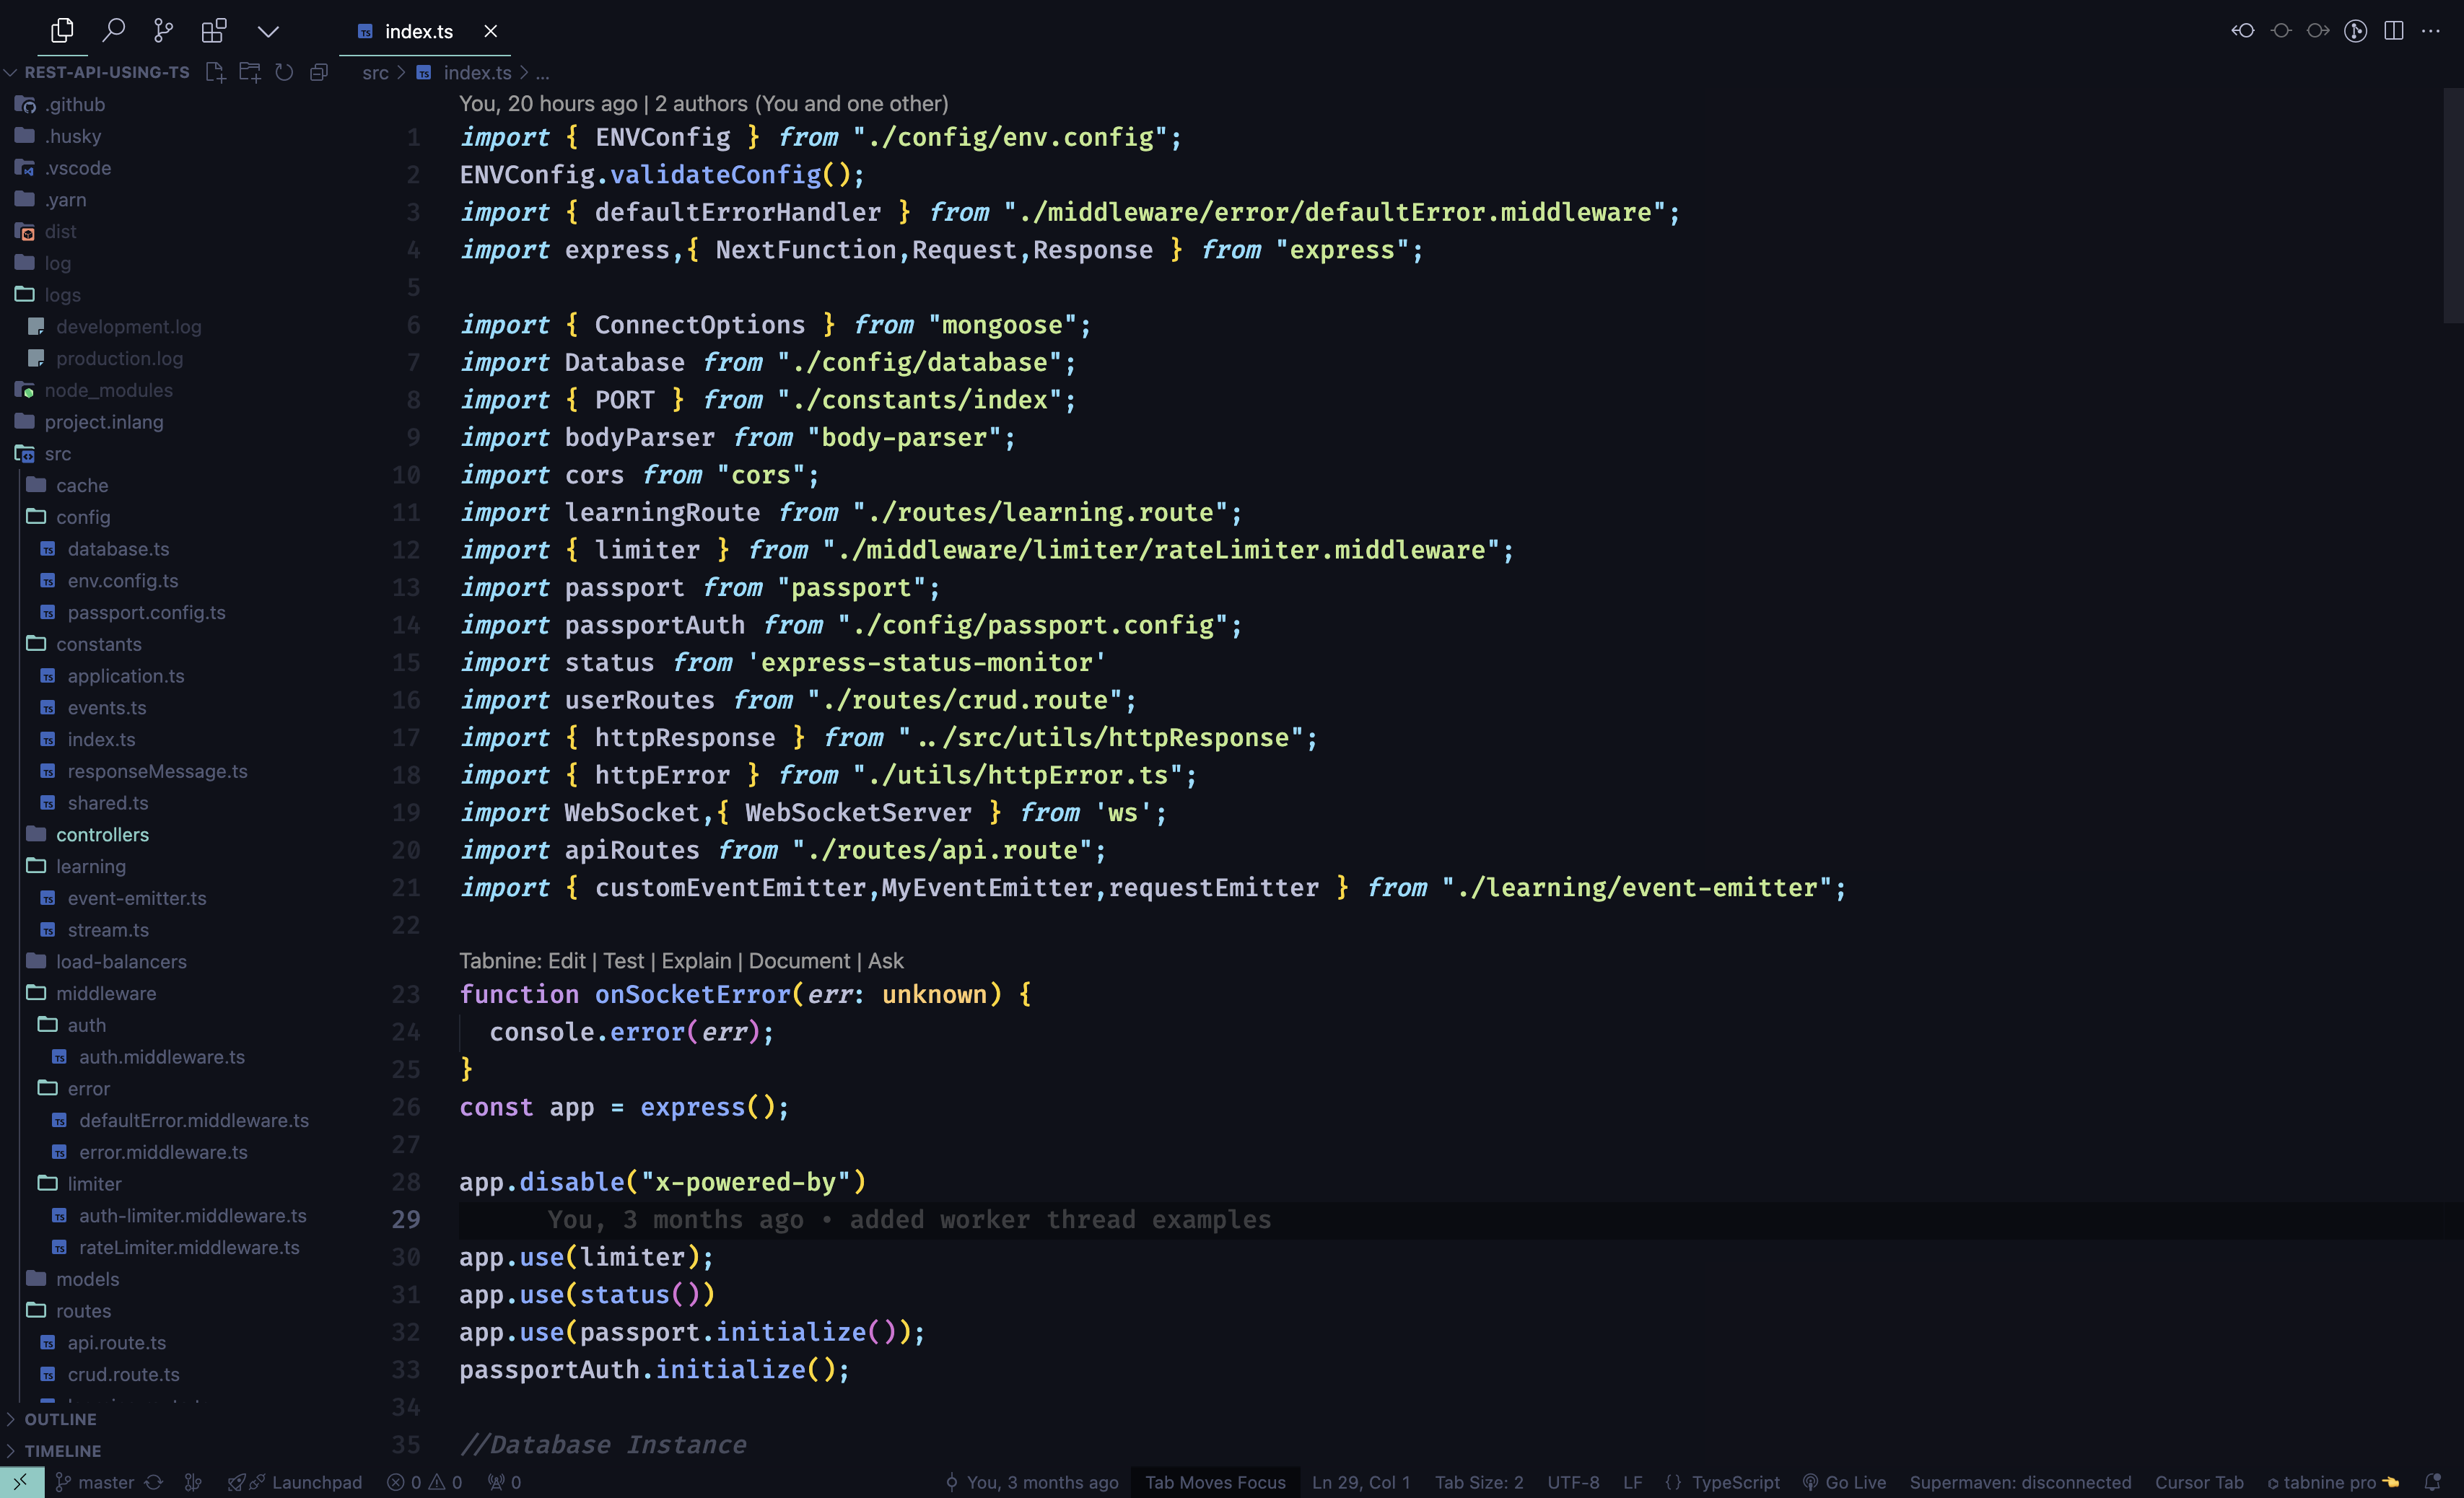Go to next change arrow icon
Screen dimensions: 2464x1498
pyautogui.click(x=2318, y=31)
